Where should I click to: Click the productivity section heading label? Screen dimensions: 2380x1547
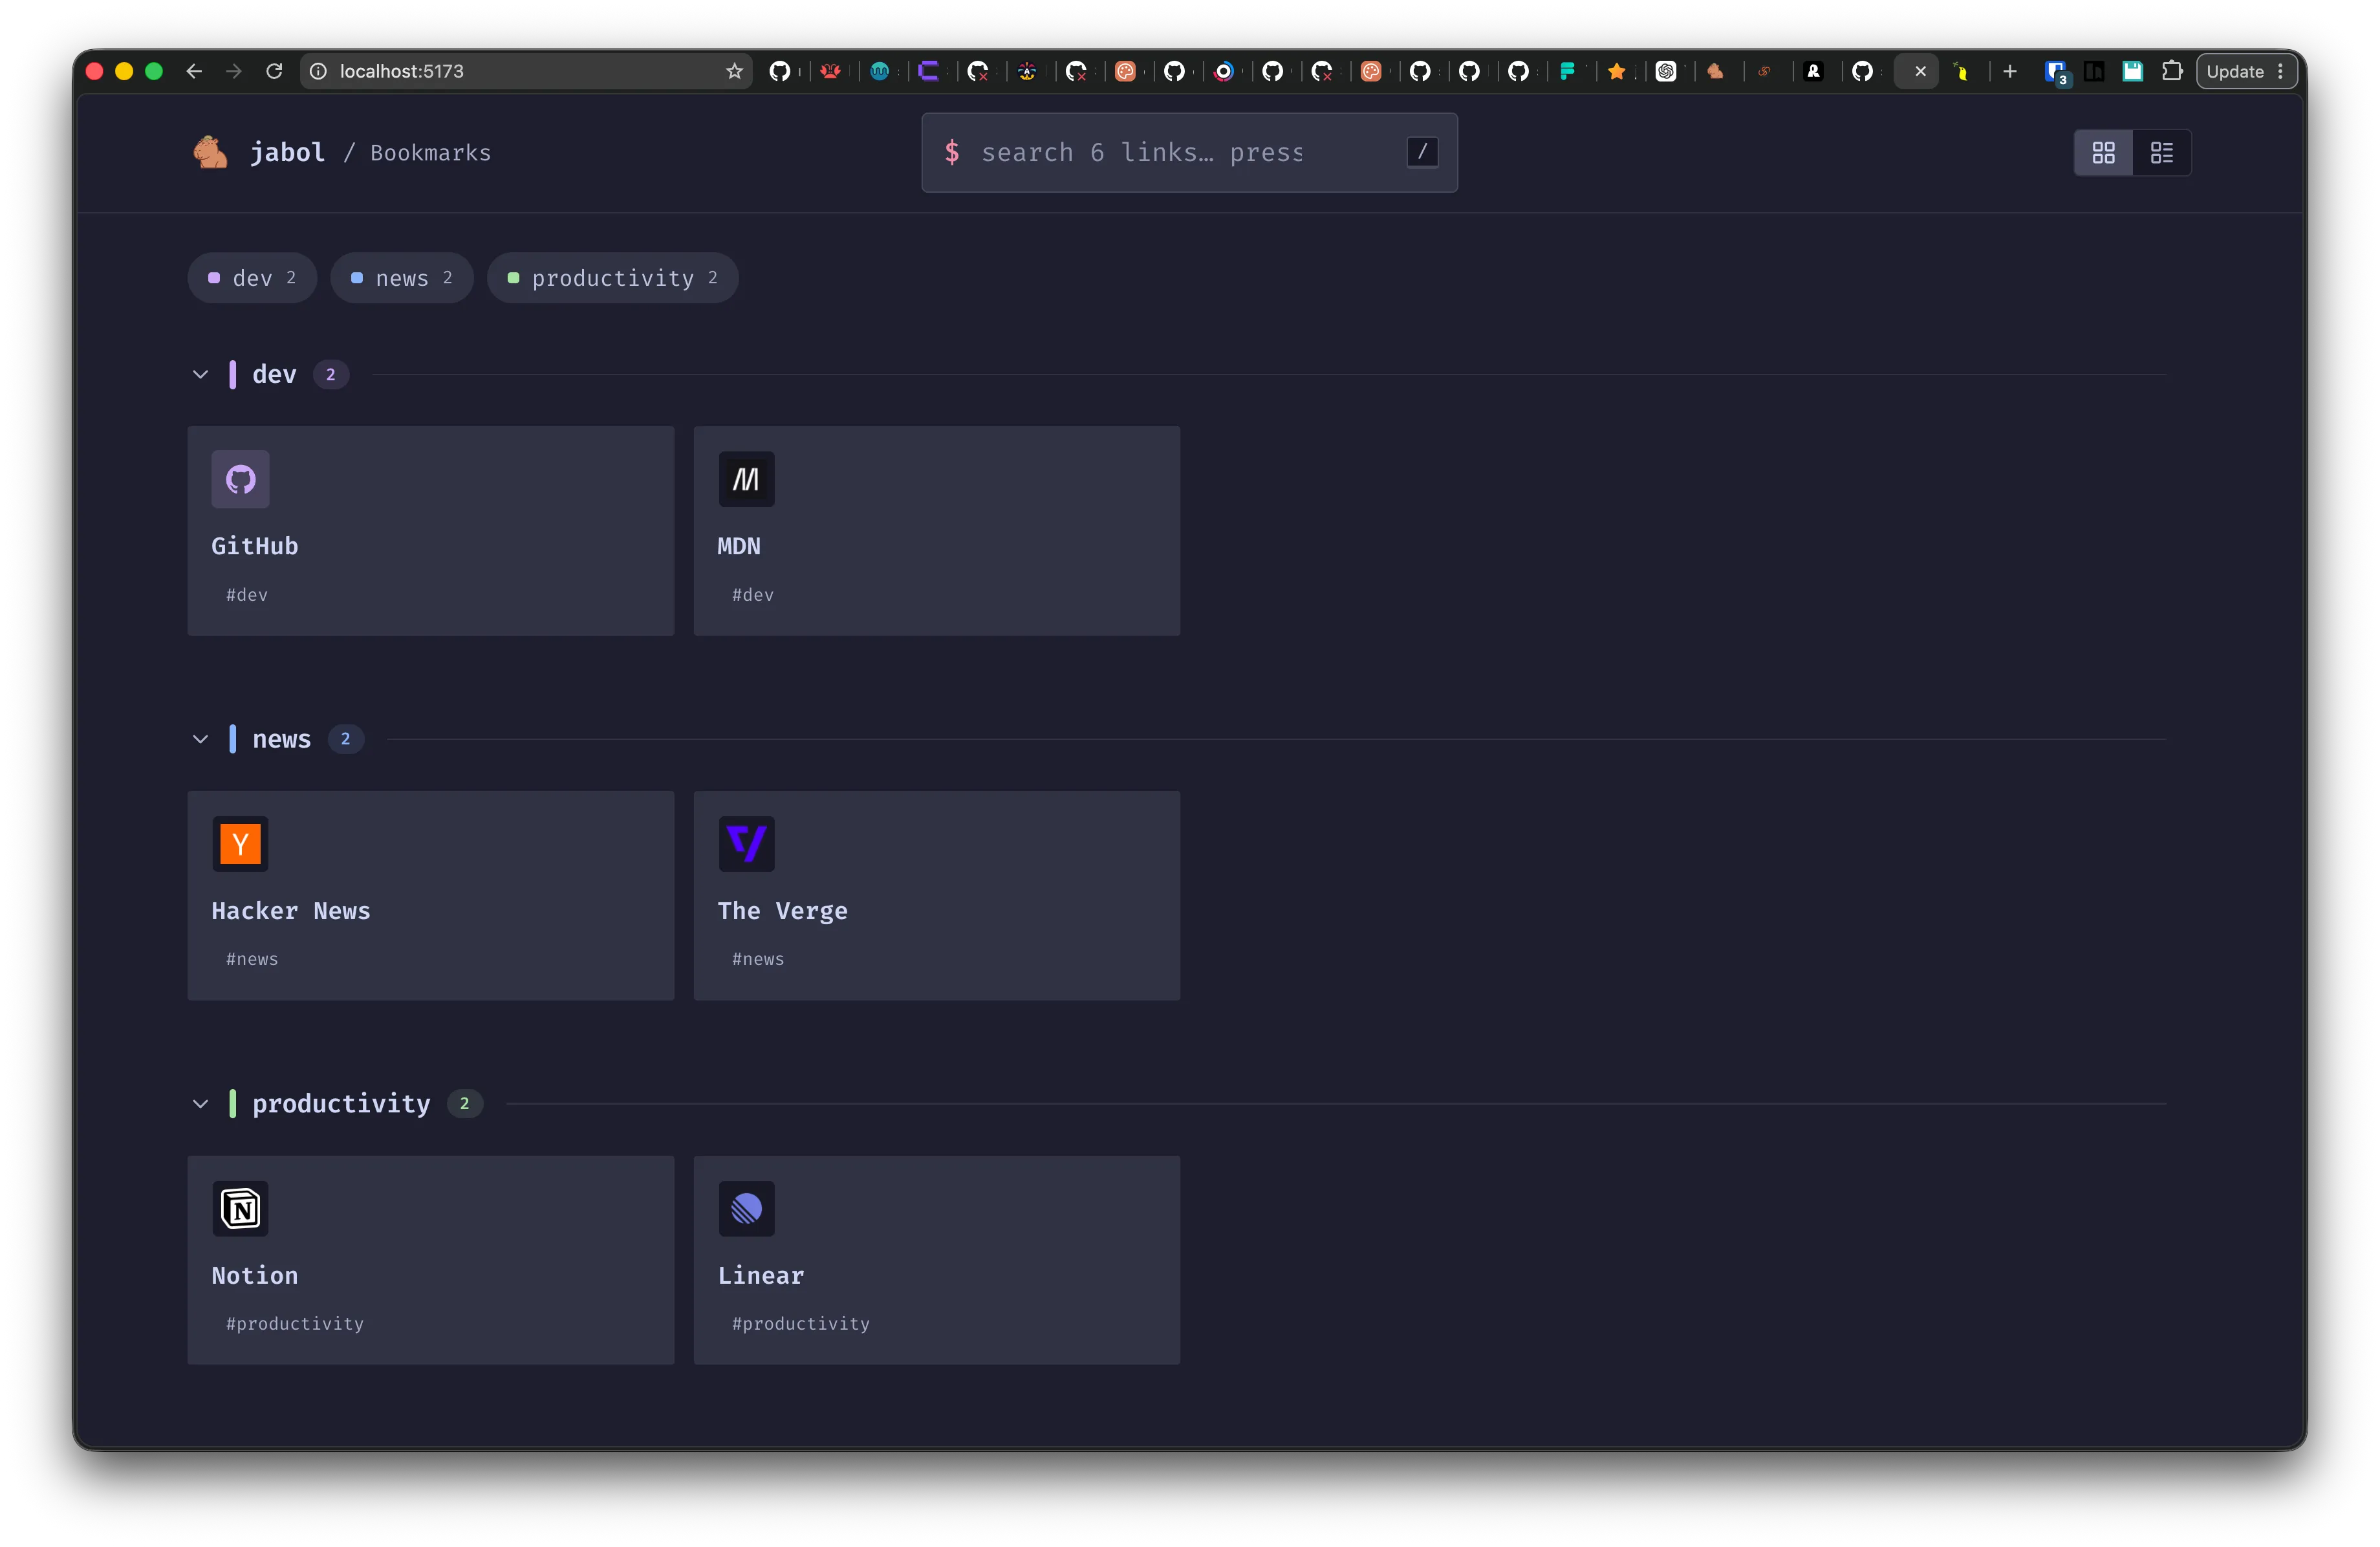point(341,1104)
